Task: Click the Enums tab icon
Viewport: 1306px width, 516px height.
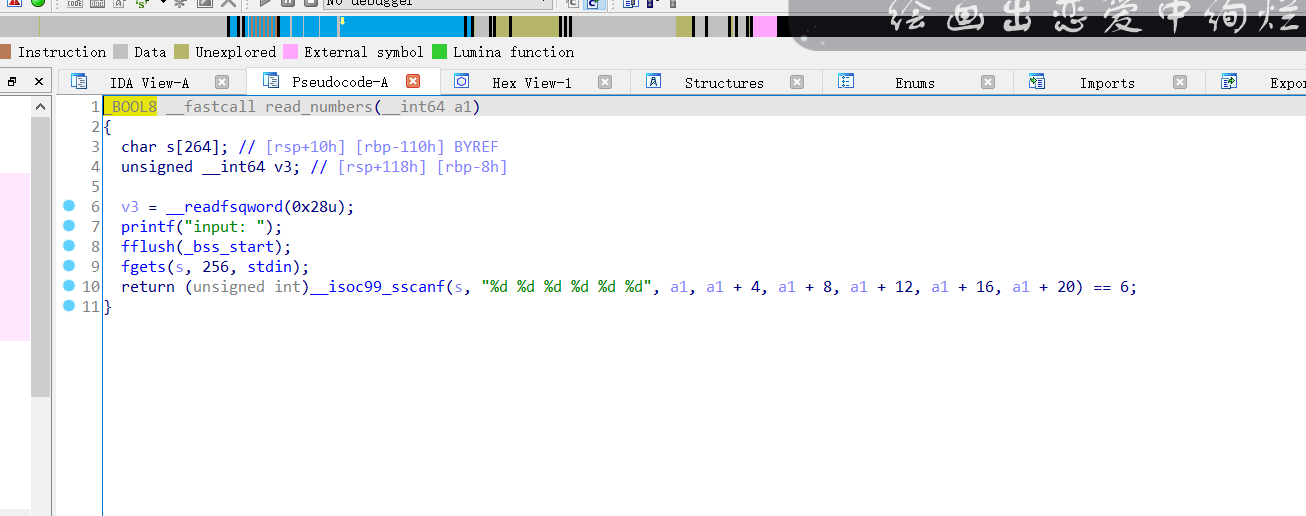Action: (846, 82)
